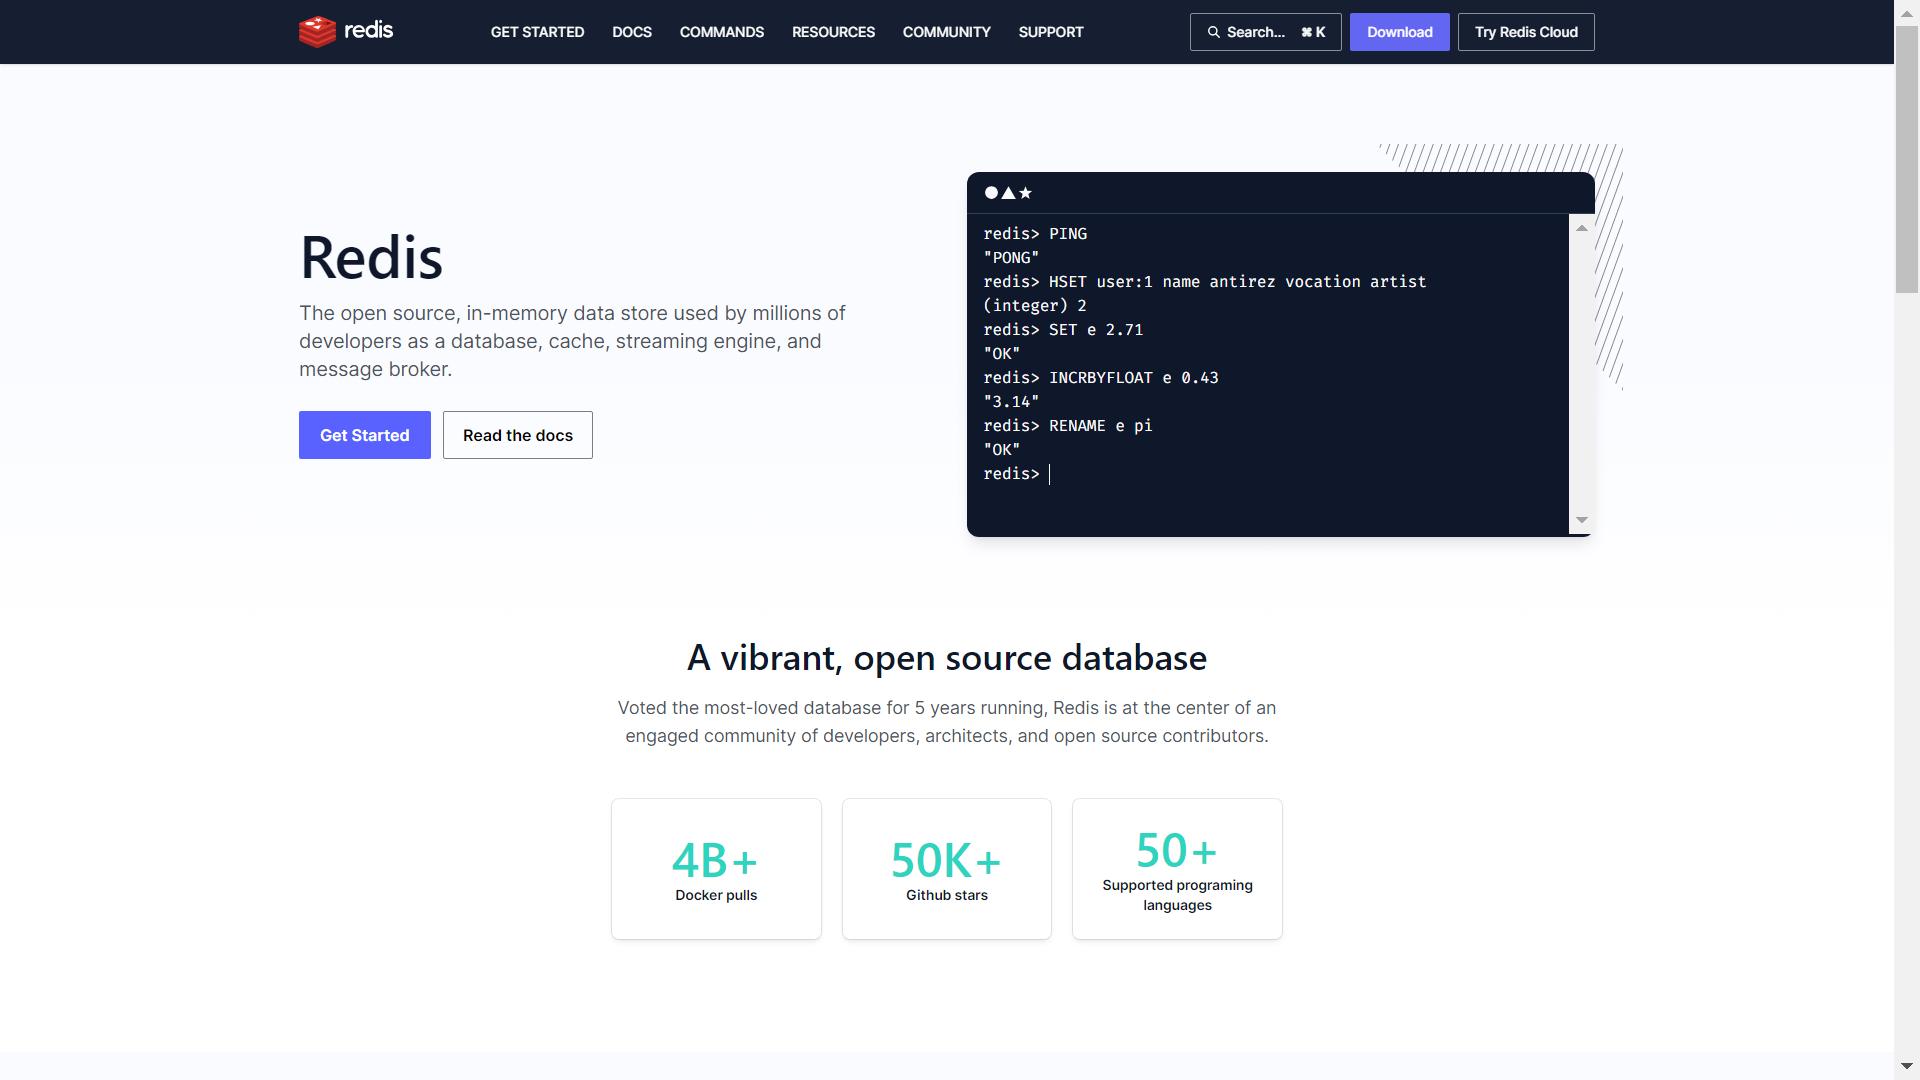Click the "3.14" terminal output

coord(1011,402)
